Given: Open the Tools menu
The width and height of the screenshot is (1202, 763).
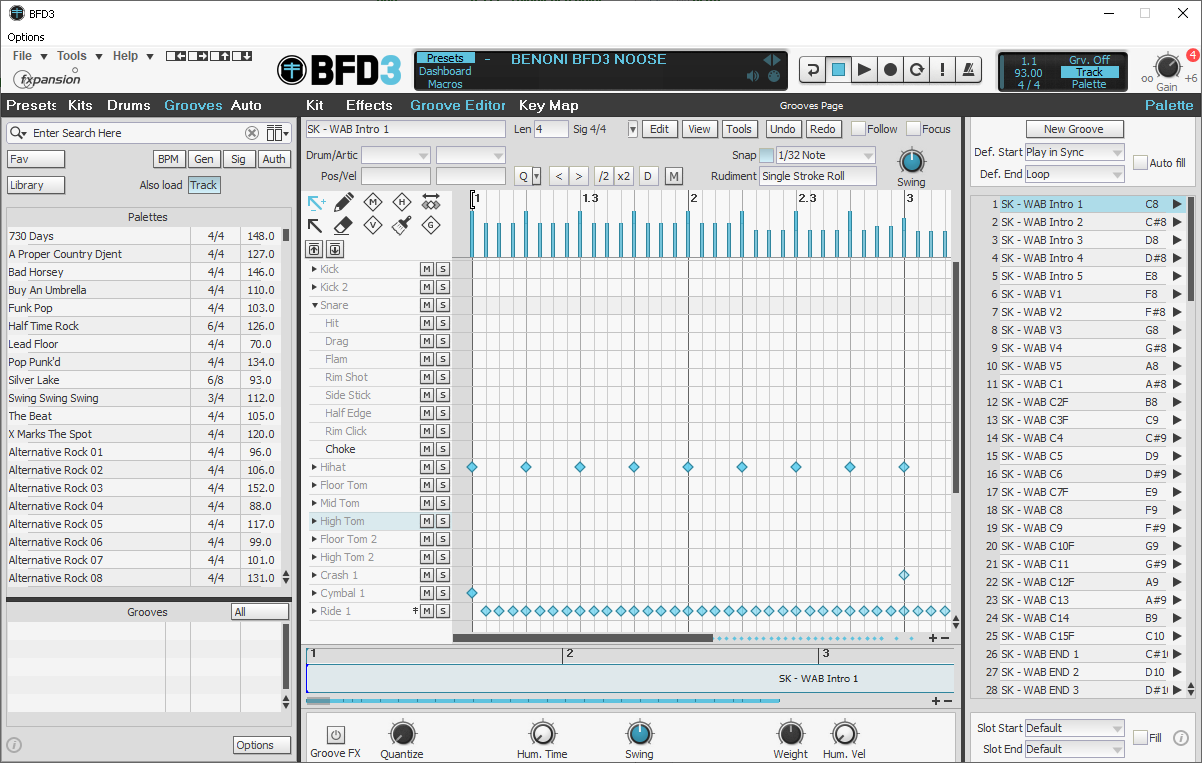Looking at the screenshot, I should (79, 56).
